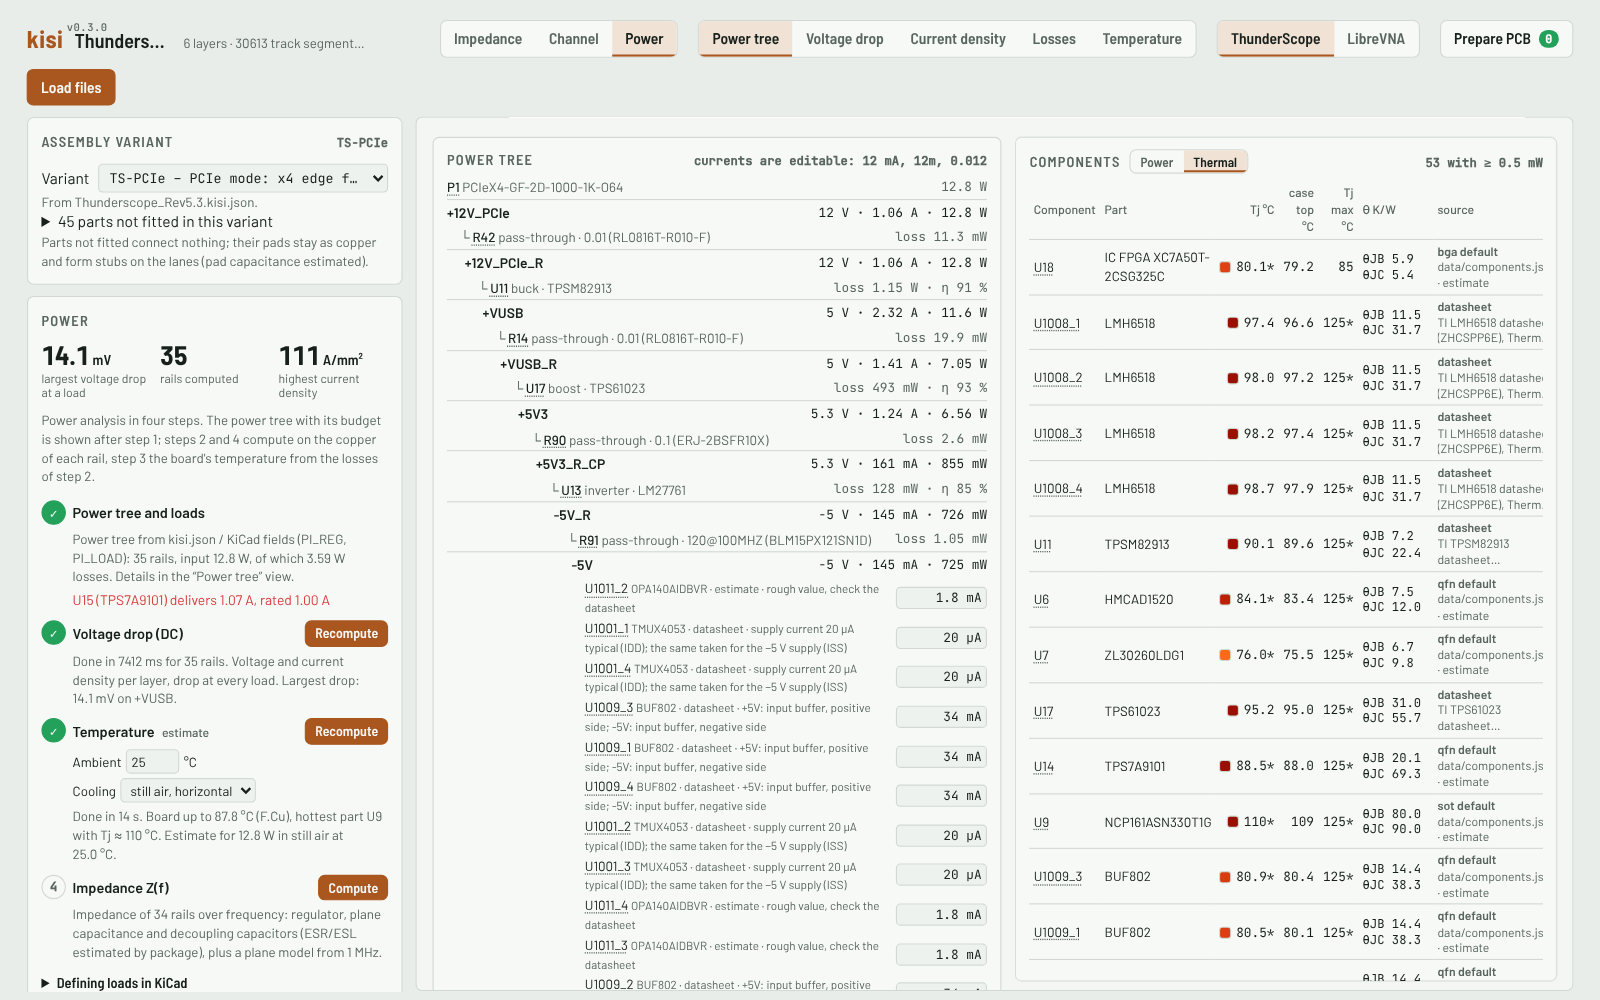1600x1000 pixels.
Task: Open the Voltage drop view
Action: coord(845,39)
